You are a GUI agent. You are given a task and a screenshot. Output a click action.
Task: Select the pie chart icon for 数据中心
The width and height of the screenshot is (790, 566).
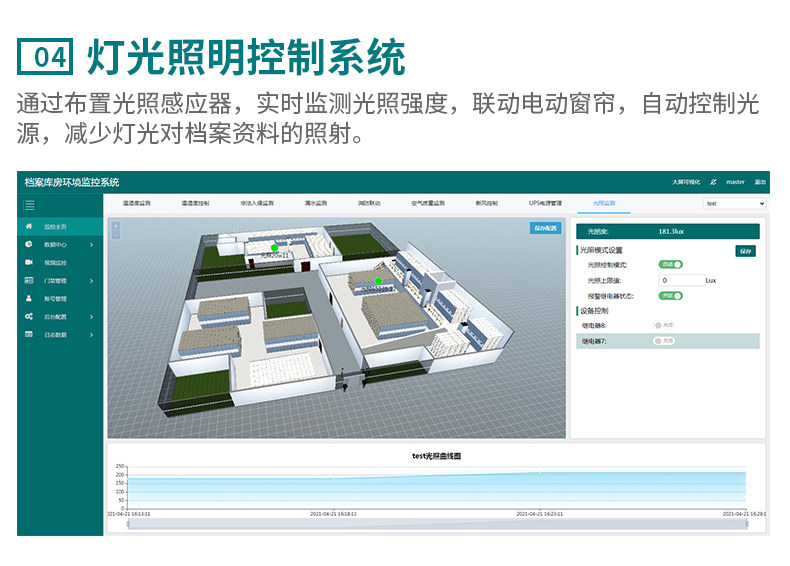coord(29,244)
